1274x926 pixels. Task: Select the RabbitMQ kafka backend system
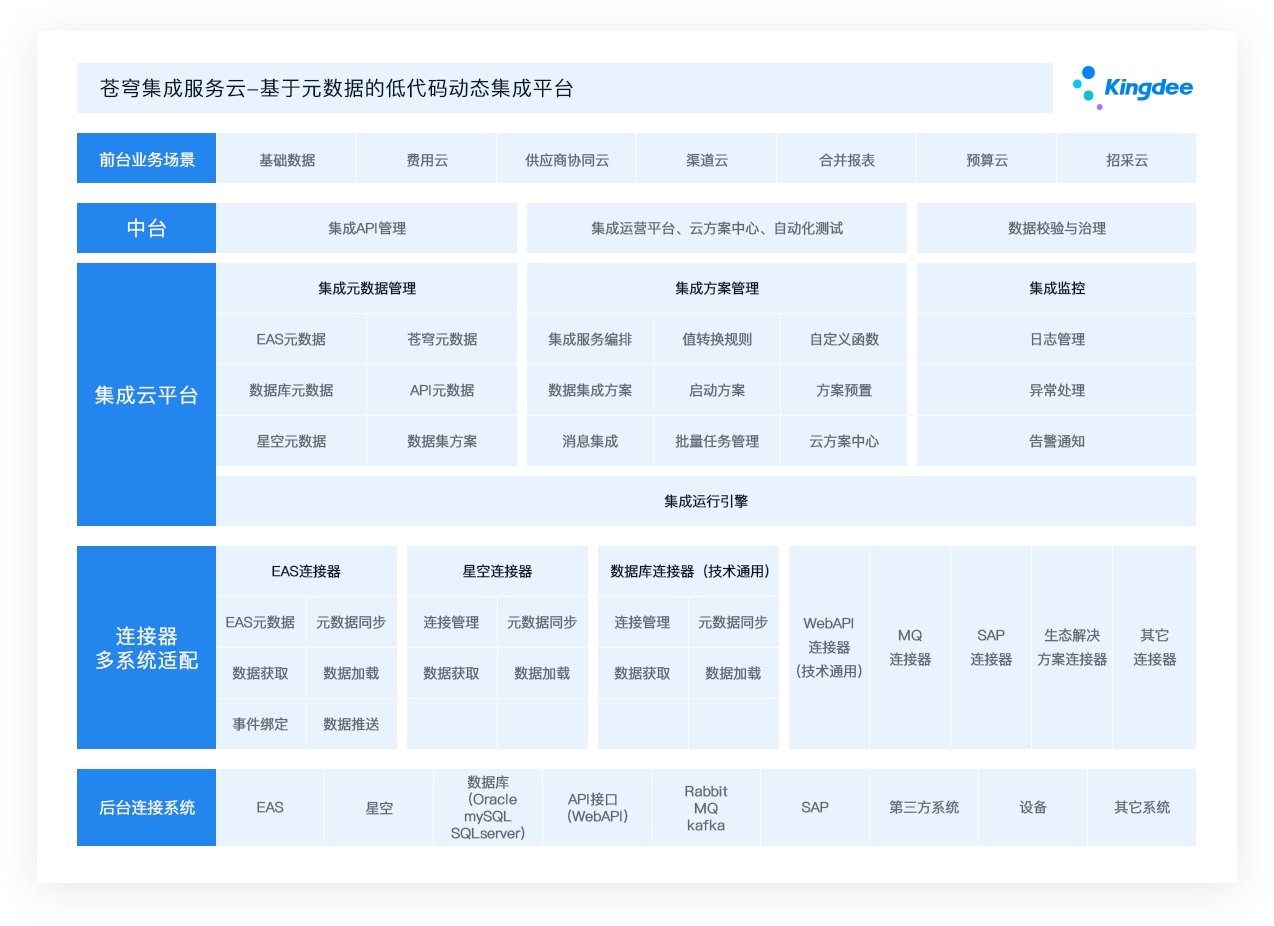[x=706, y=808]
